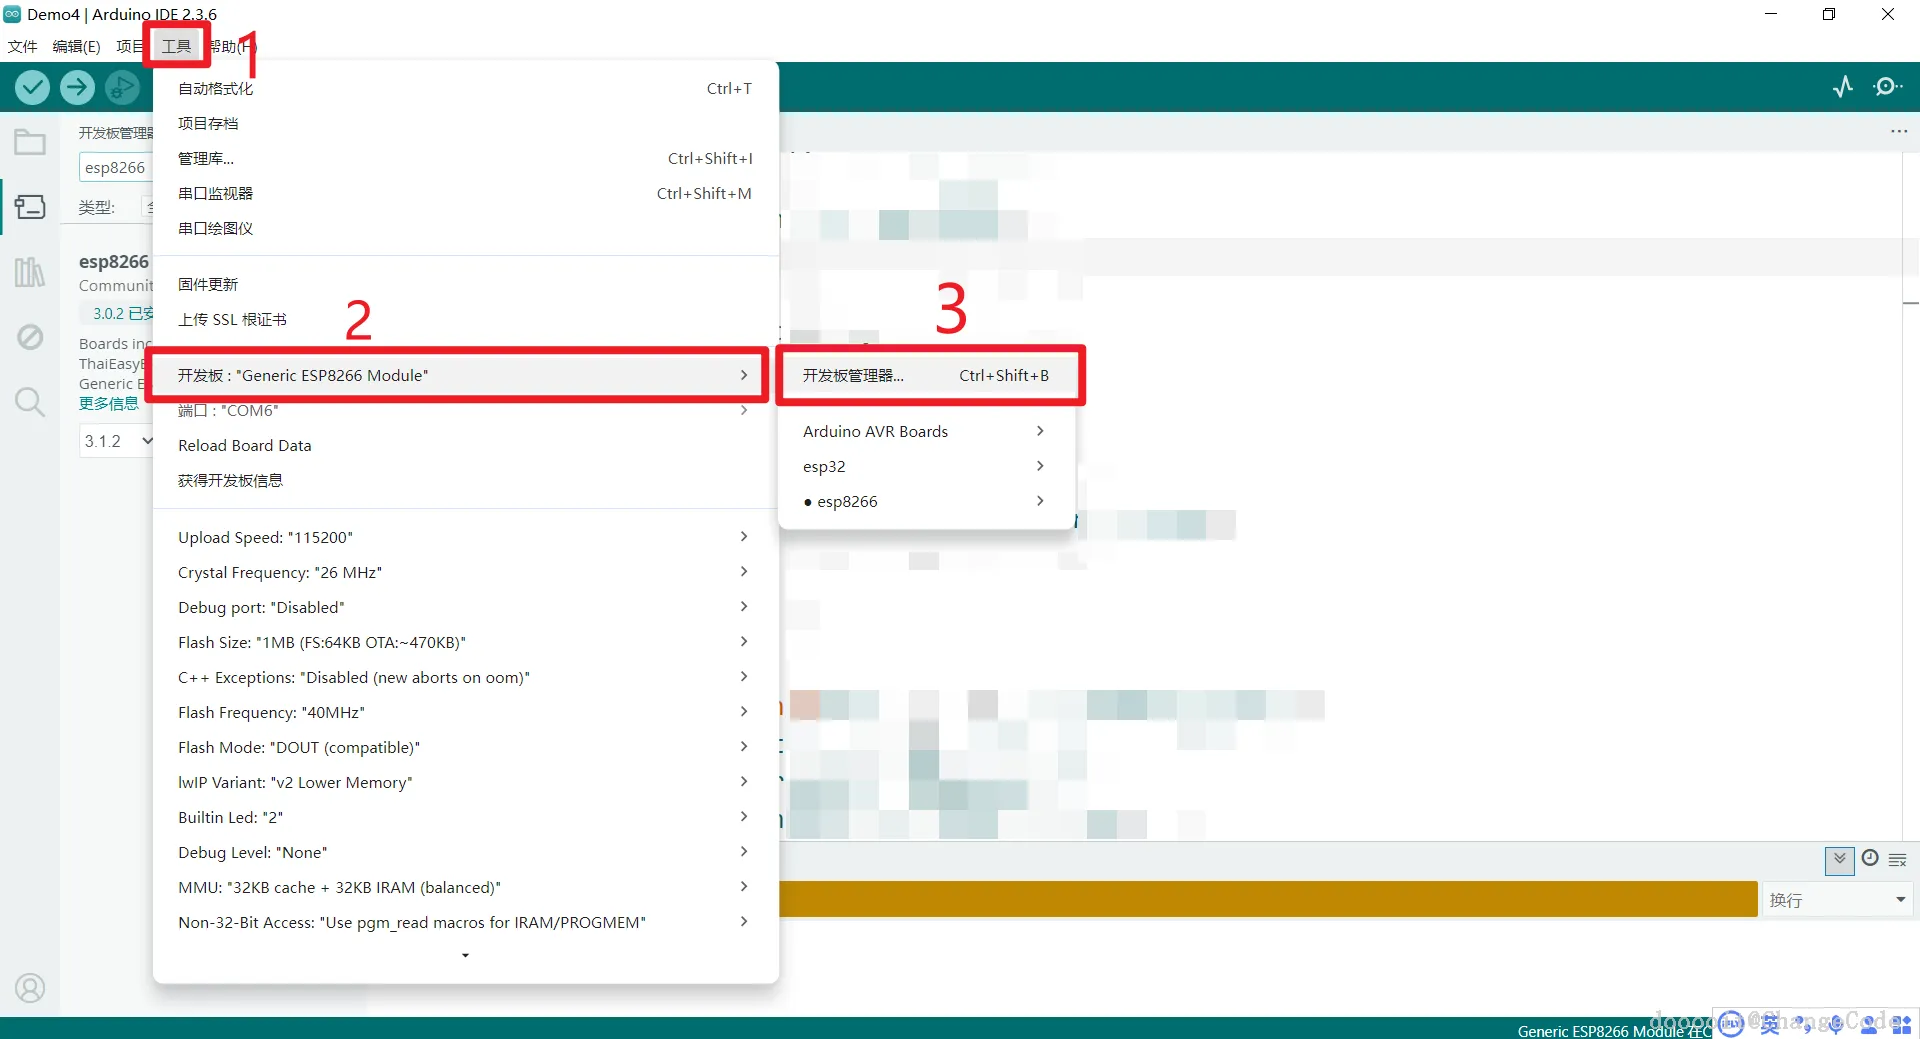Open the 文件 menu
1920x1039 pixels.
22,46
